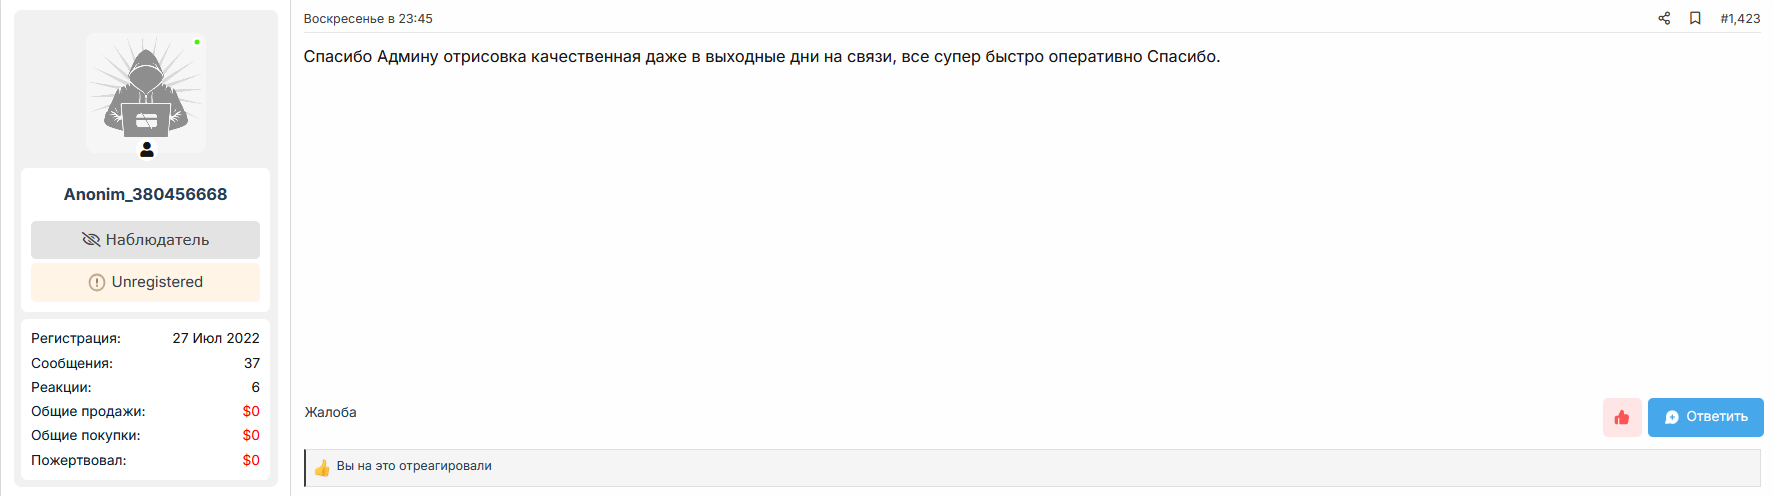The image size is (1773, 496).
Task: Click the green online status dot
Action: click(x=197, y=42)
